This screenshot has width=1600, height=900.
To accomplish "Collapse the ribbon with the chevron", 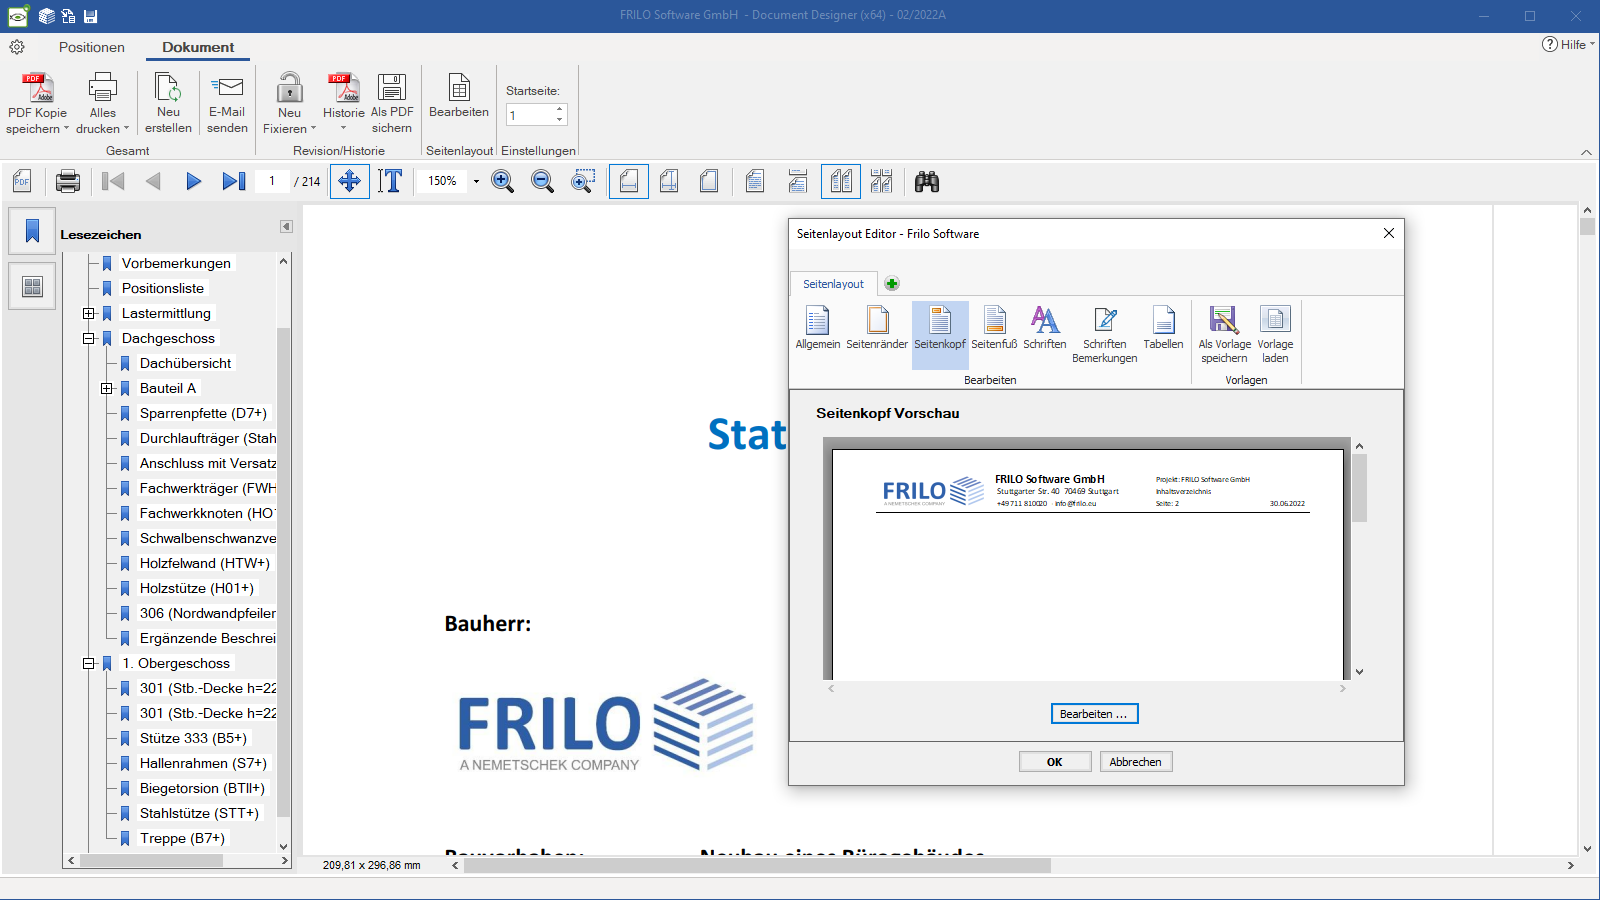I will [x=1586, y=152].
